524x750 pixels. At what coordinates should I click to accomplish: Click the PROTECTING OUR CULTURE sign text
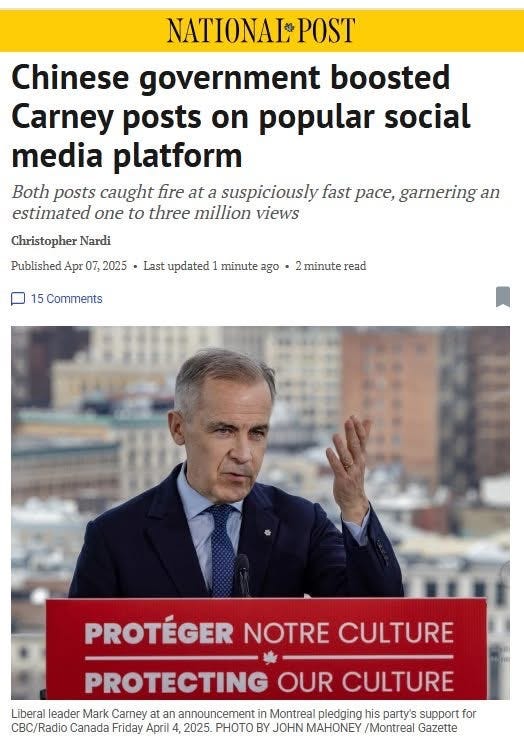click(269, 682)
